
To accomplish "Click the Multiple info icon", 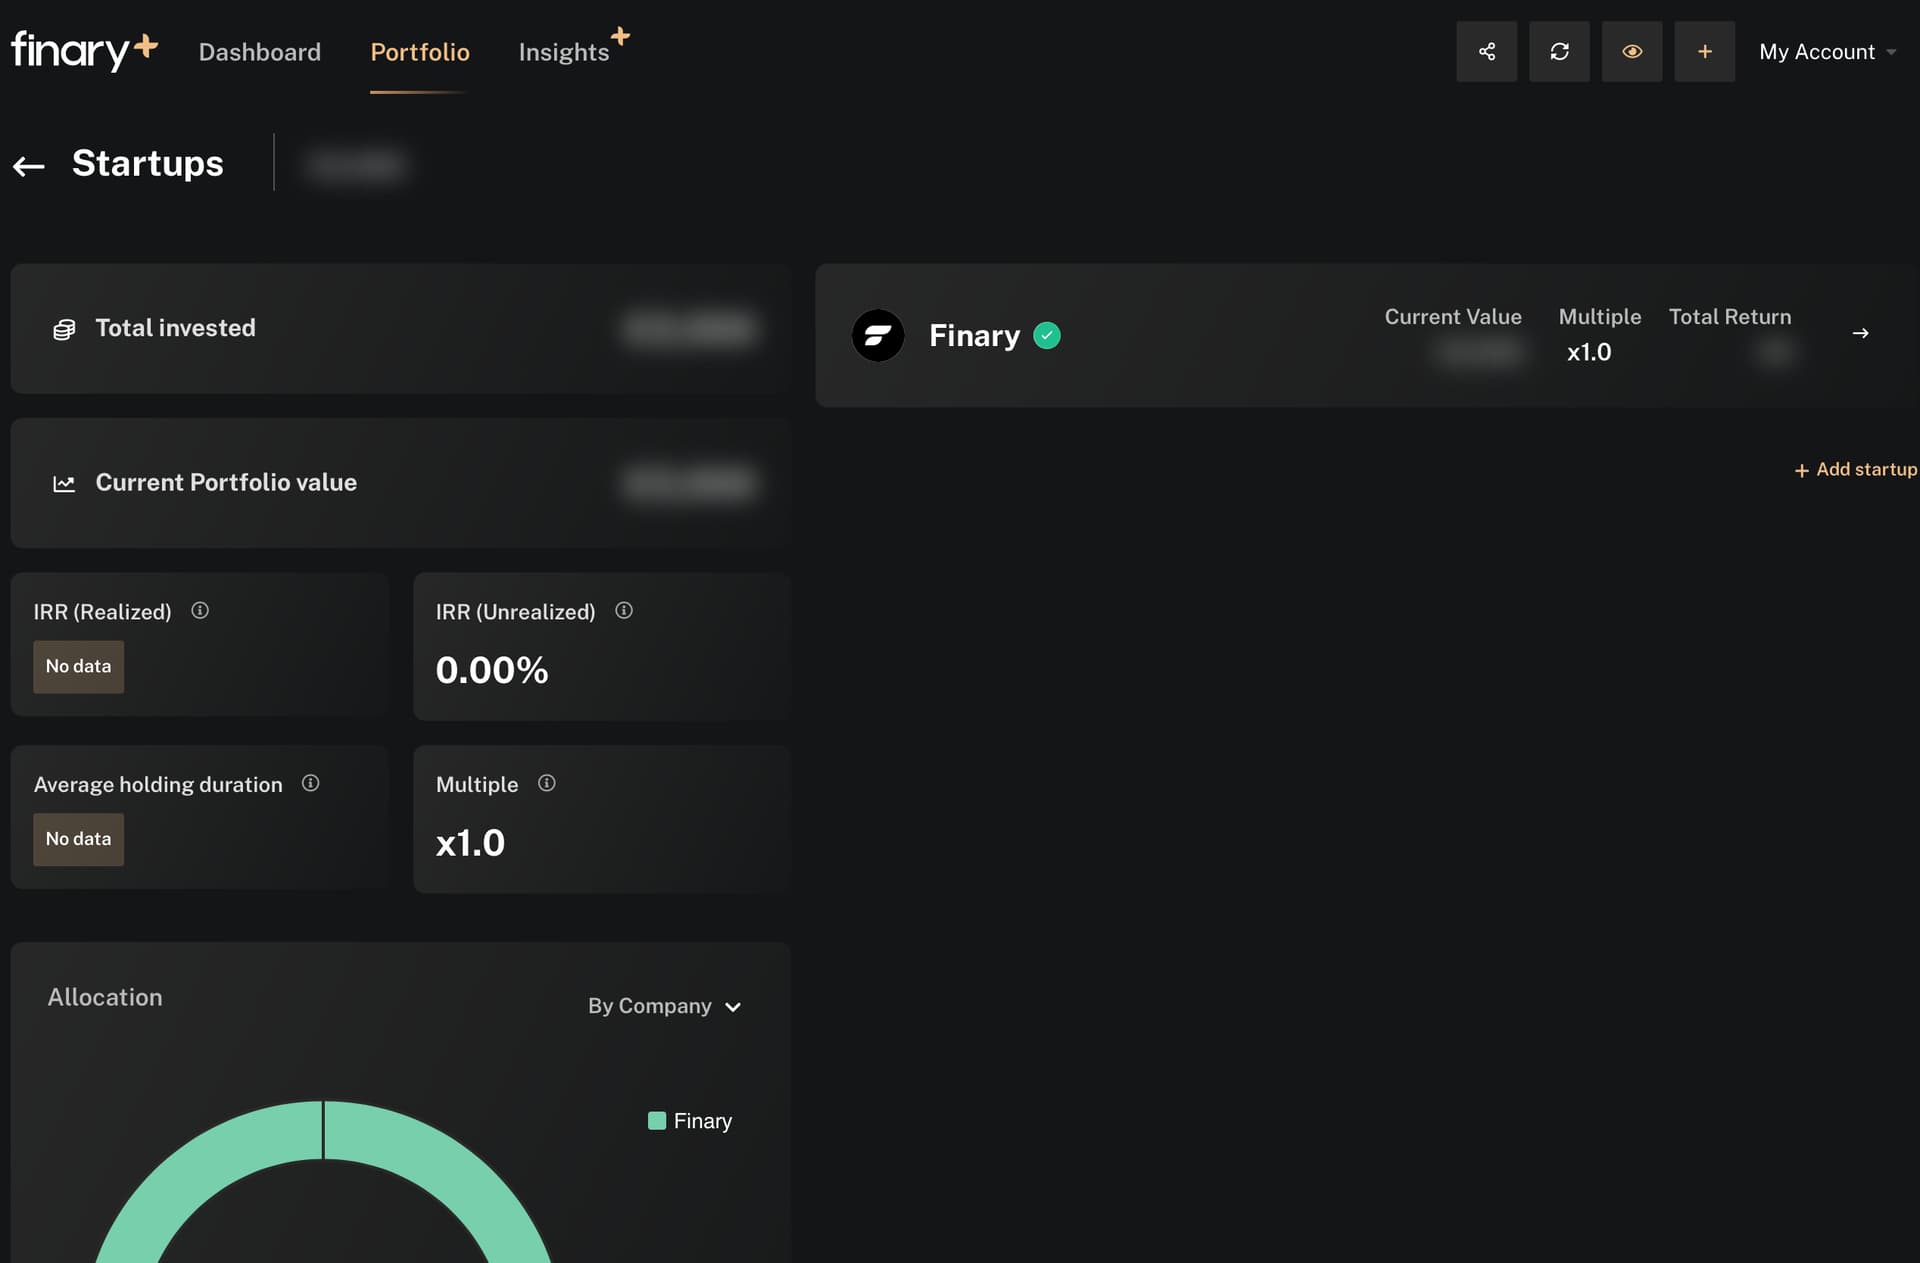I will (547, 783).
